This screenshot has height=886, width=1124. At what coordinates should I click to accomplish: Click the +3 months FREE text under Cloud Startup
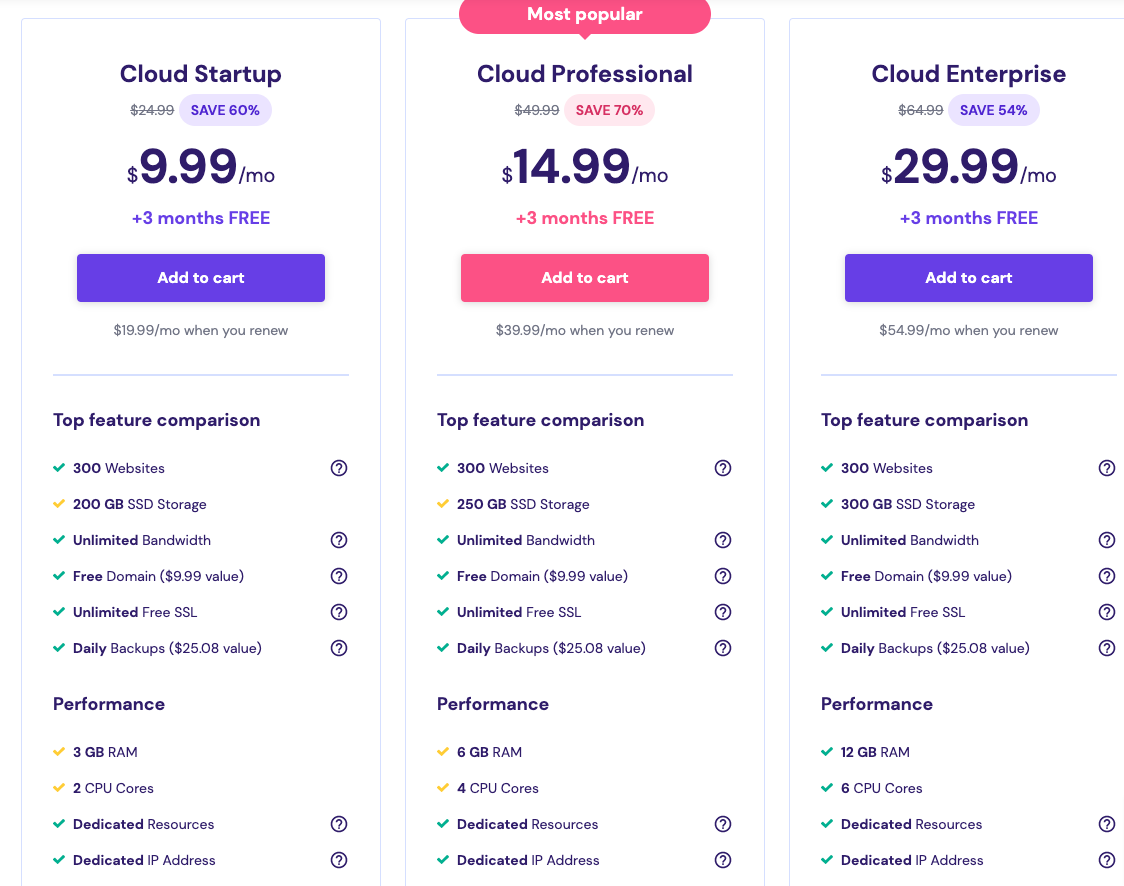pyautogui.click(x=200, y=217)
